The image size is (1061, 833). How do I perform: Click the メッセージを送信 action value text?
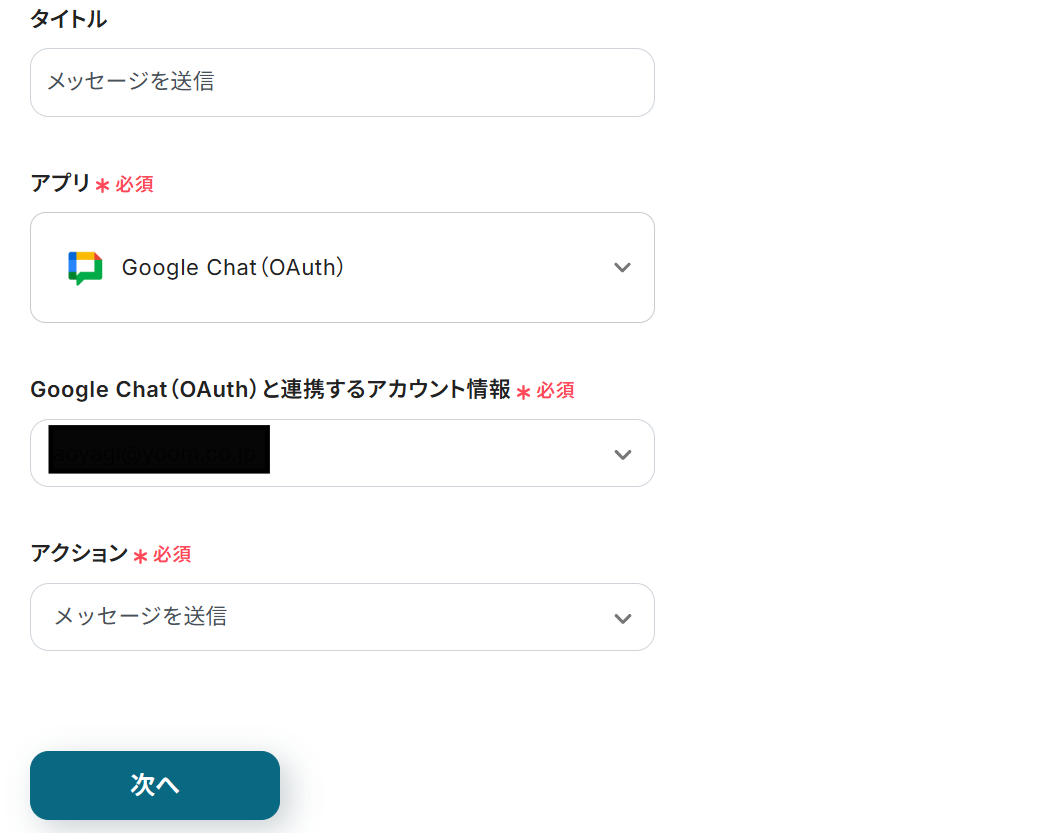coord(140,617)
